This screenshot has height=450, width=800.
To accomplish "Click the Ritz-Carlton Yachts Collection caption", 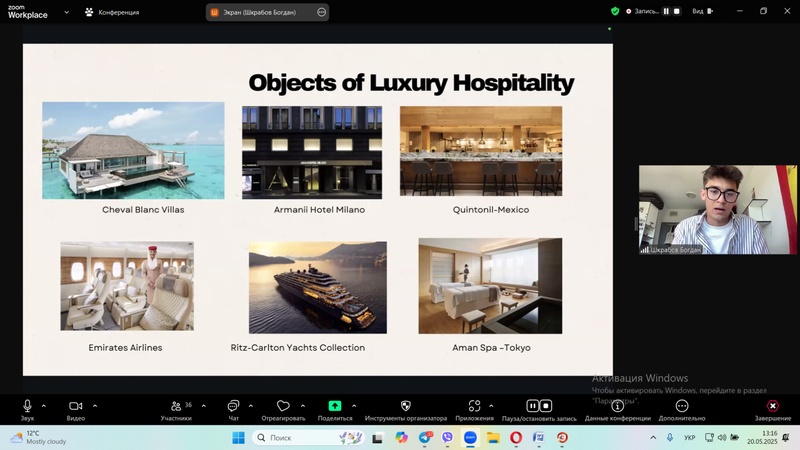I will click(297, 347).
